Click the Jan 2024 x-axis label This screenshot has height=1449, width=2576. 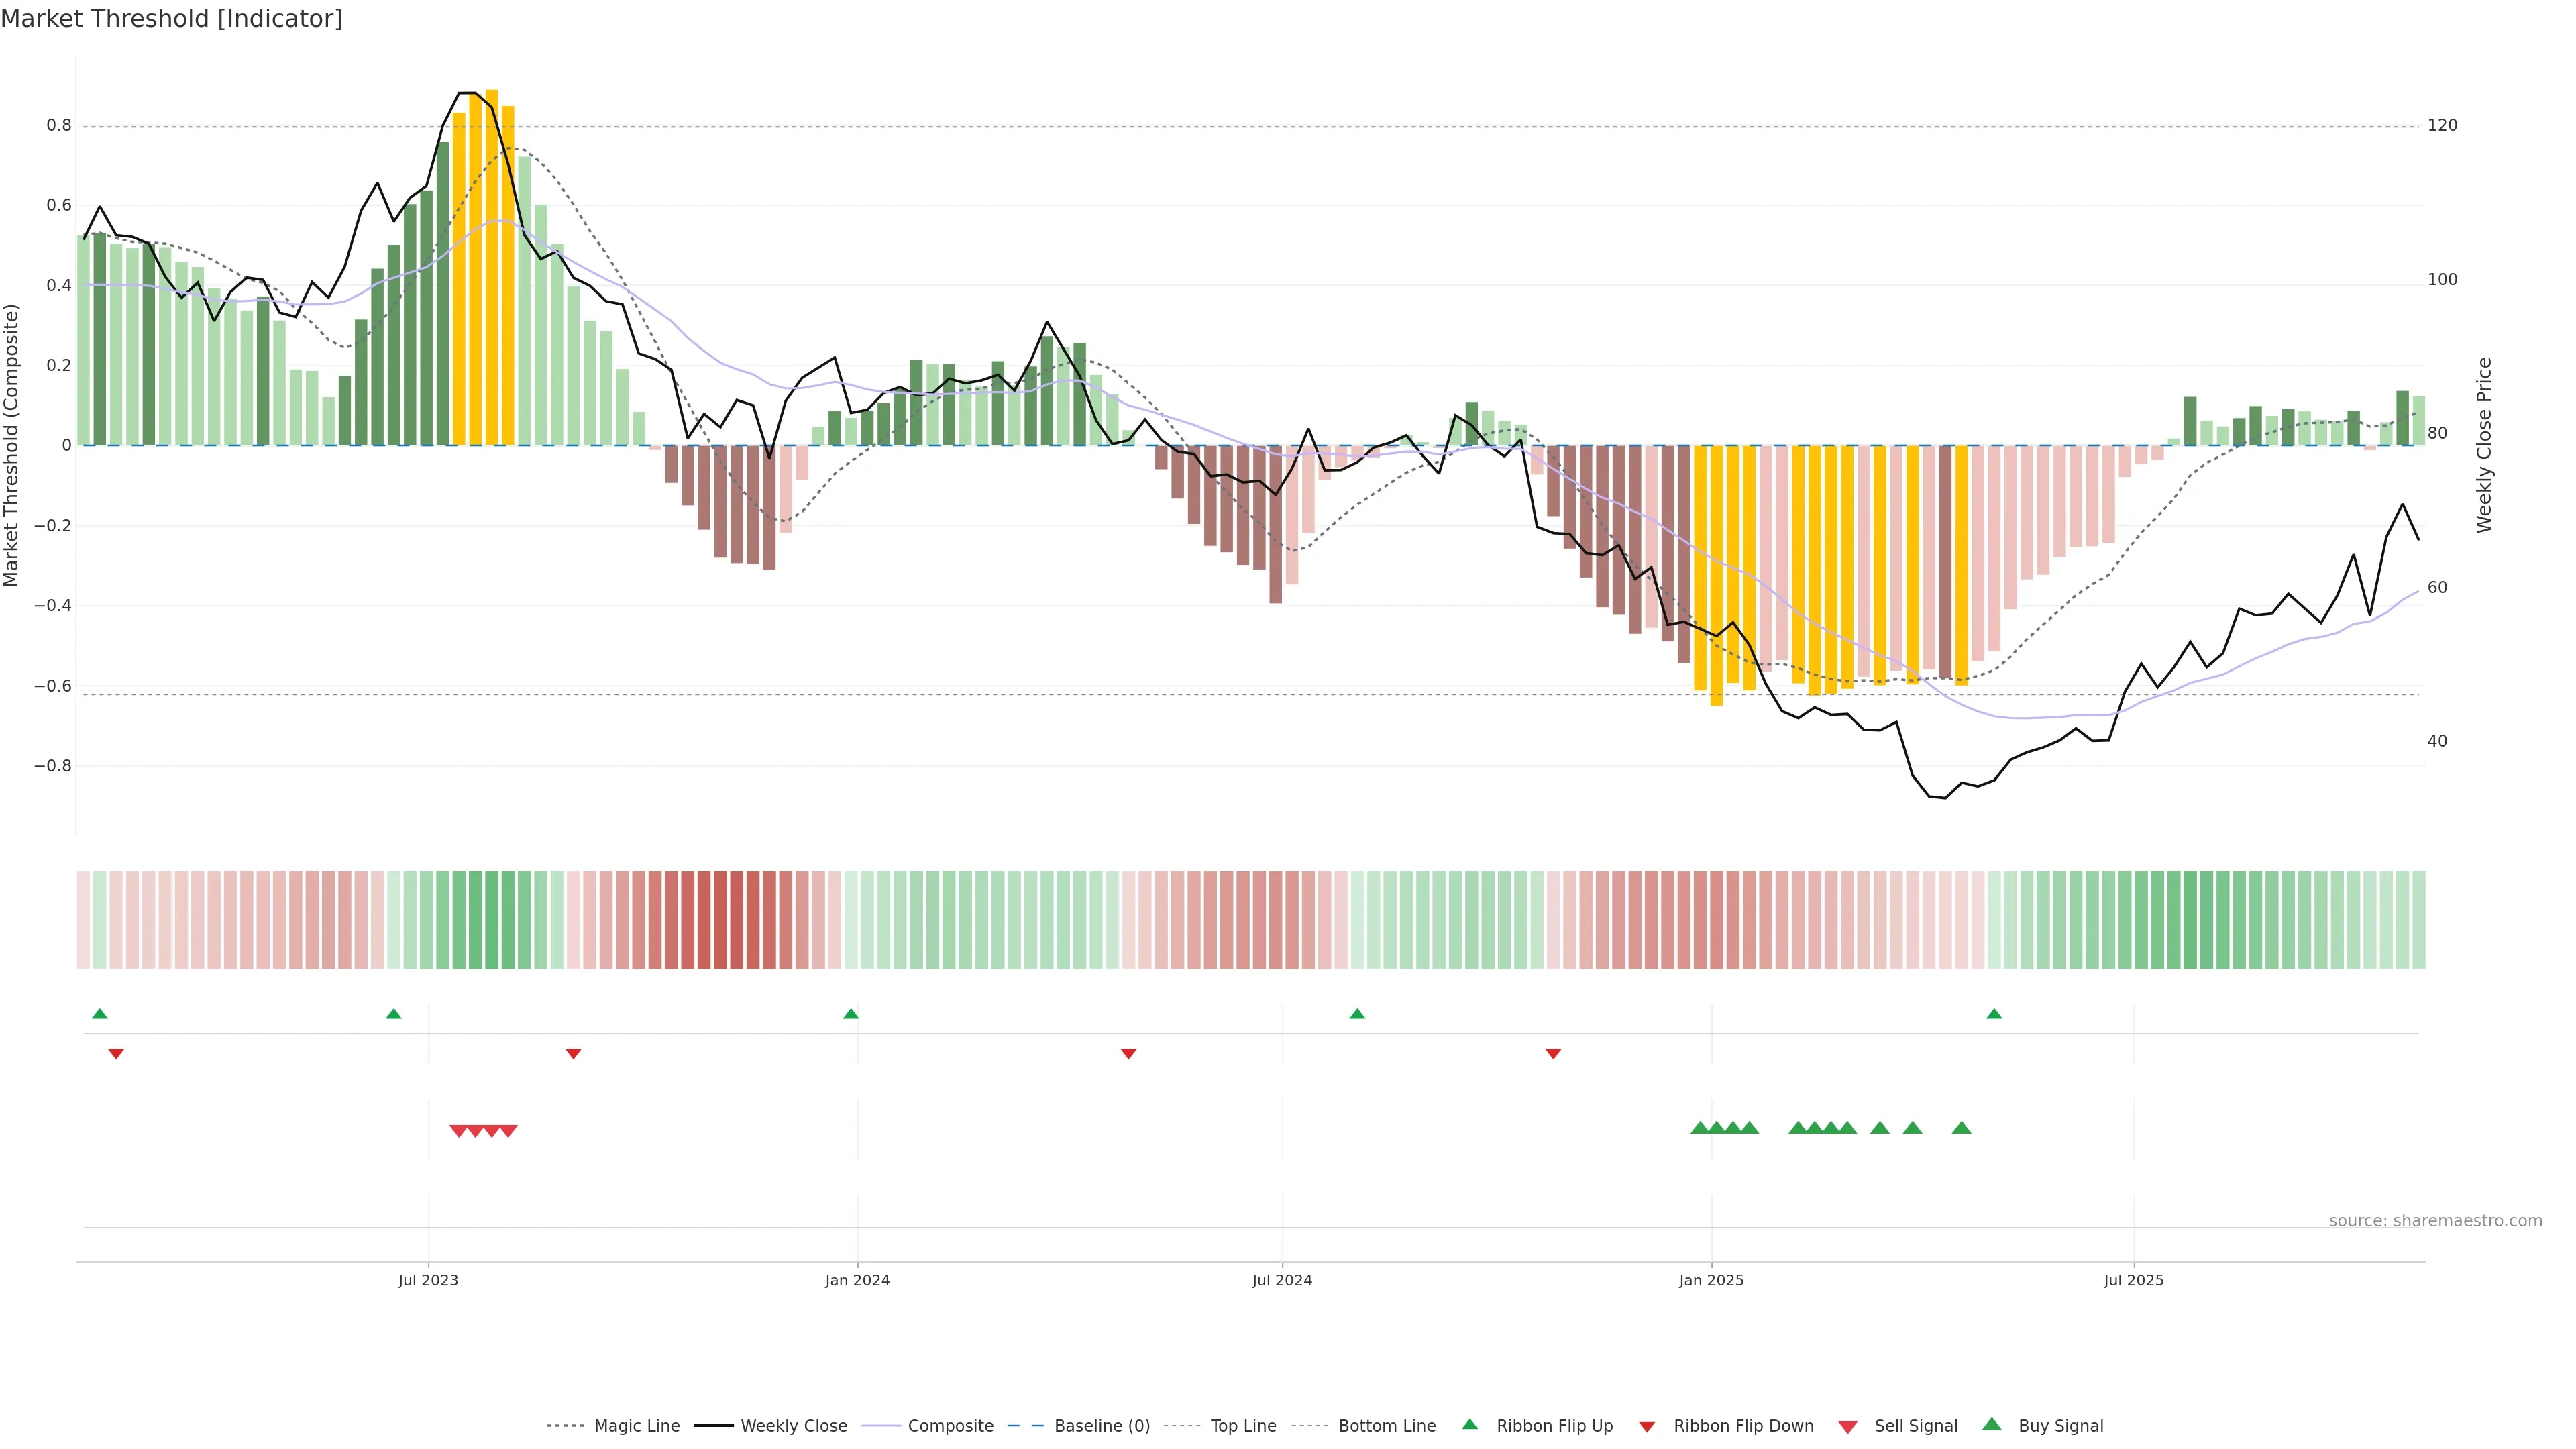[x=857, y=1280]
